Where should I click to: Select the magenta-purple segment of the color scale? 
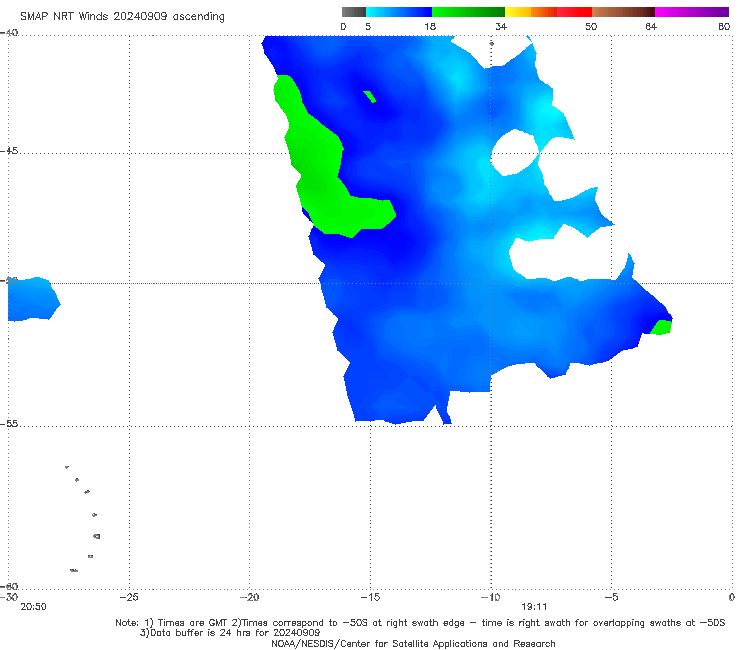coord(692,12)
